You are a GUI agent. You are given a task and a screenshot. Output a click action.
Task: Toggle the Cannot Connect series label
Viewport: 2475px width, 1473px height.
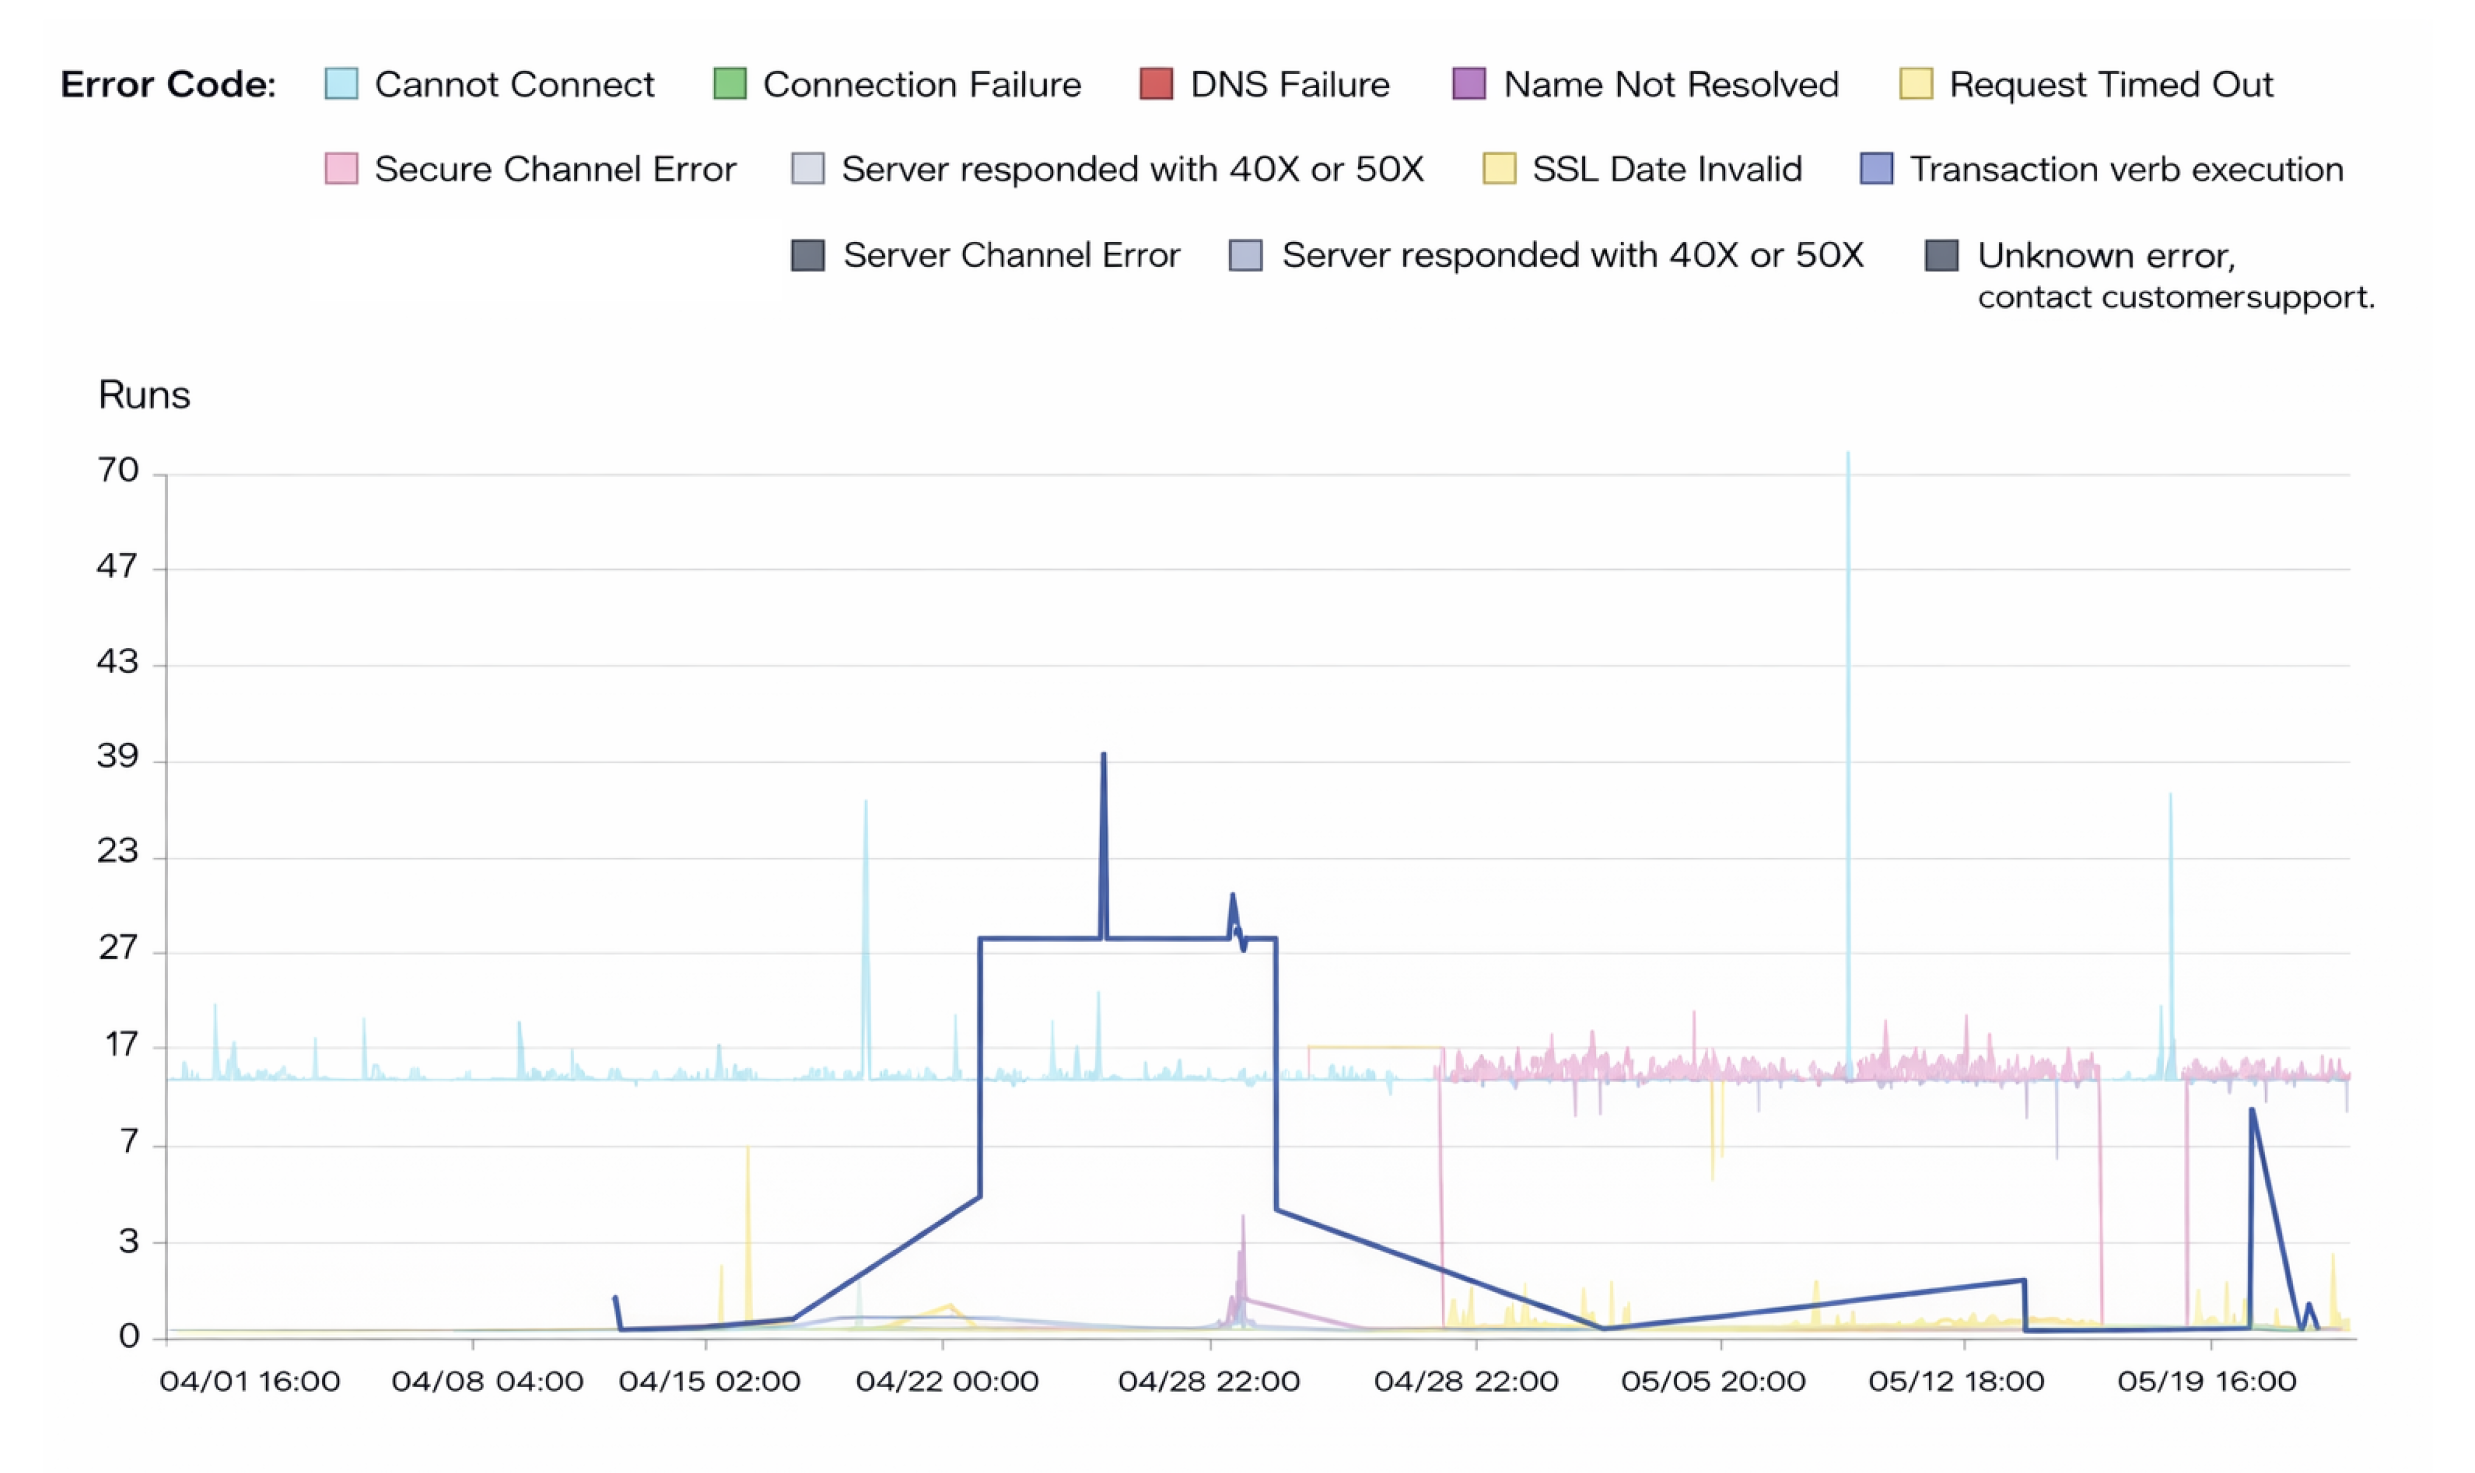tap(514, 84)
